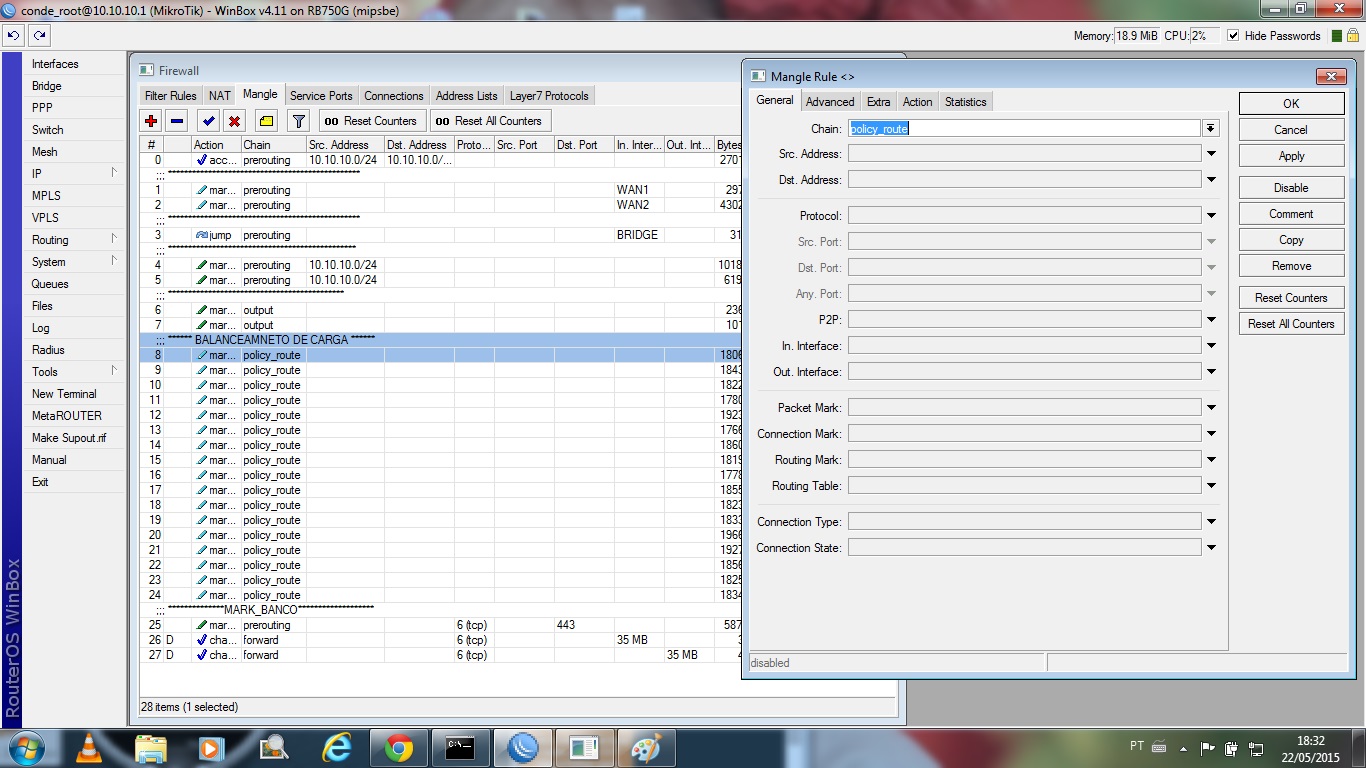Image resolution: width=1366 pixels, height=768 pixels.
Task: Open Google Chrome from the taskbar
Action: (399, 748)
